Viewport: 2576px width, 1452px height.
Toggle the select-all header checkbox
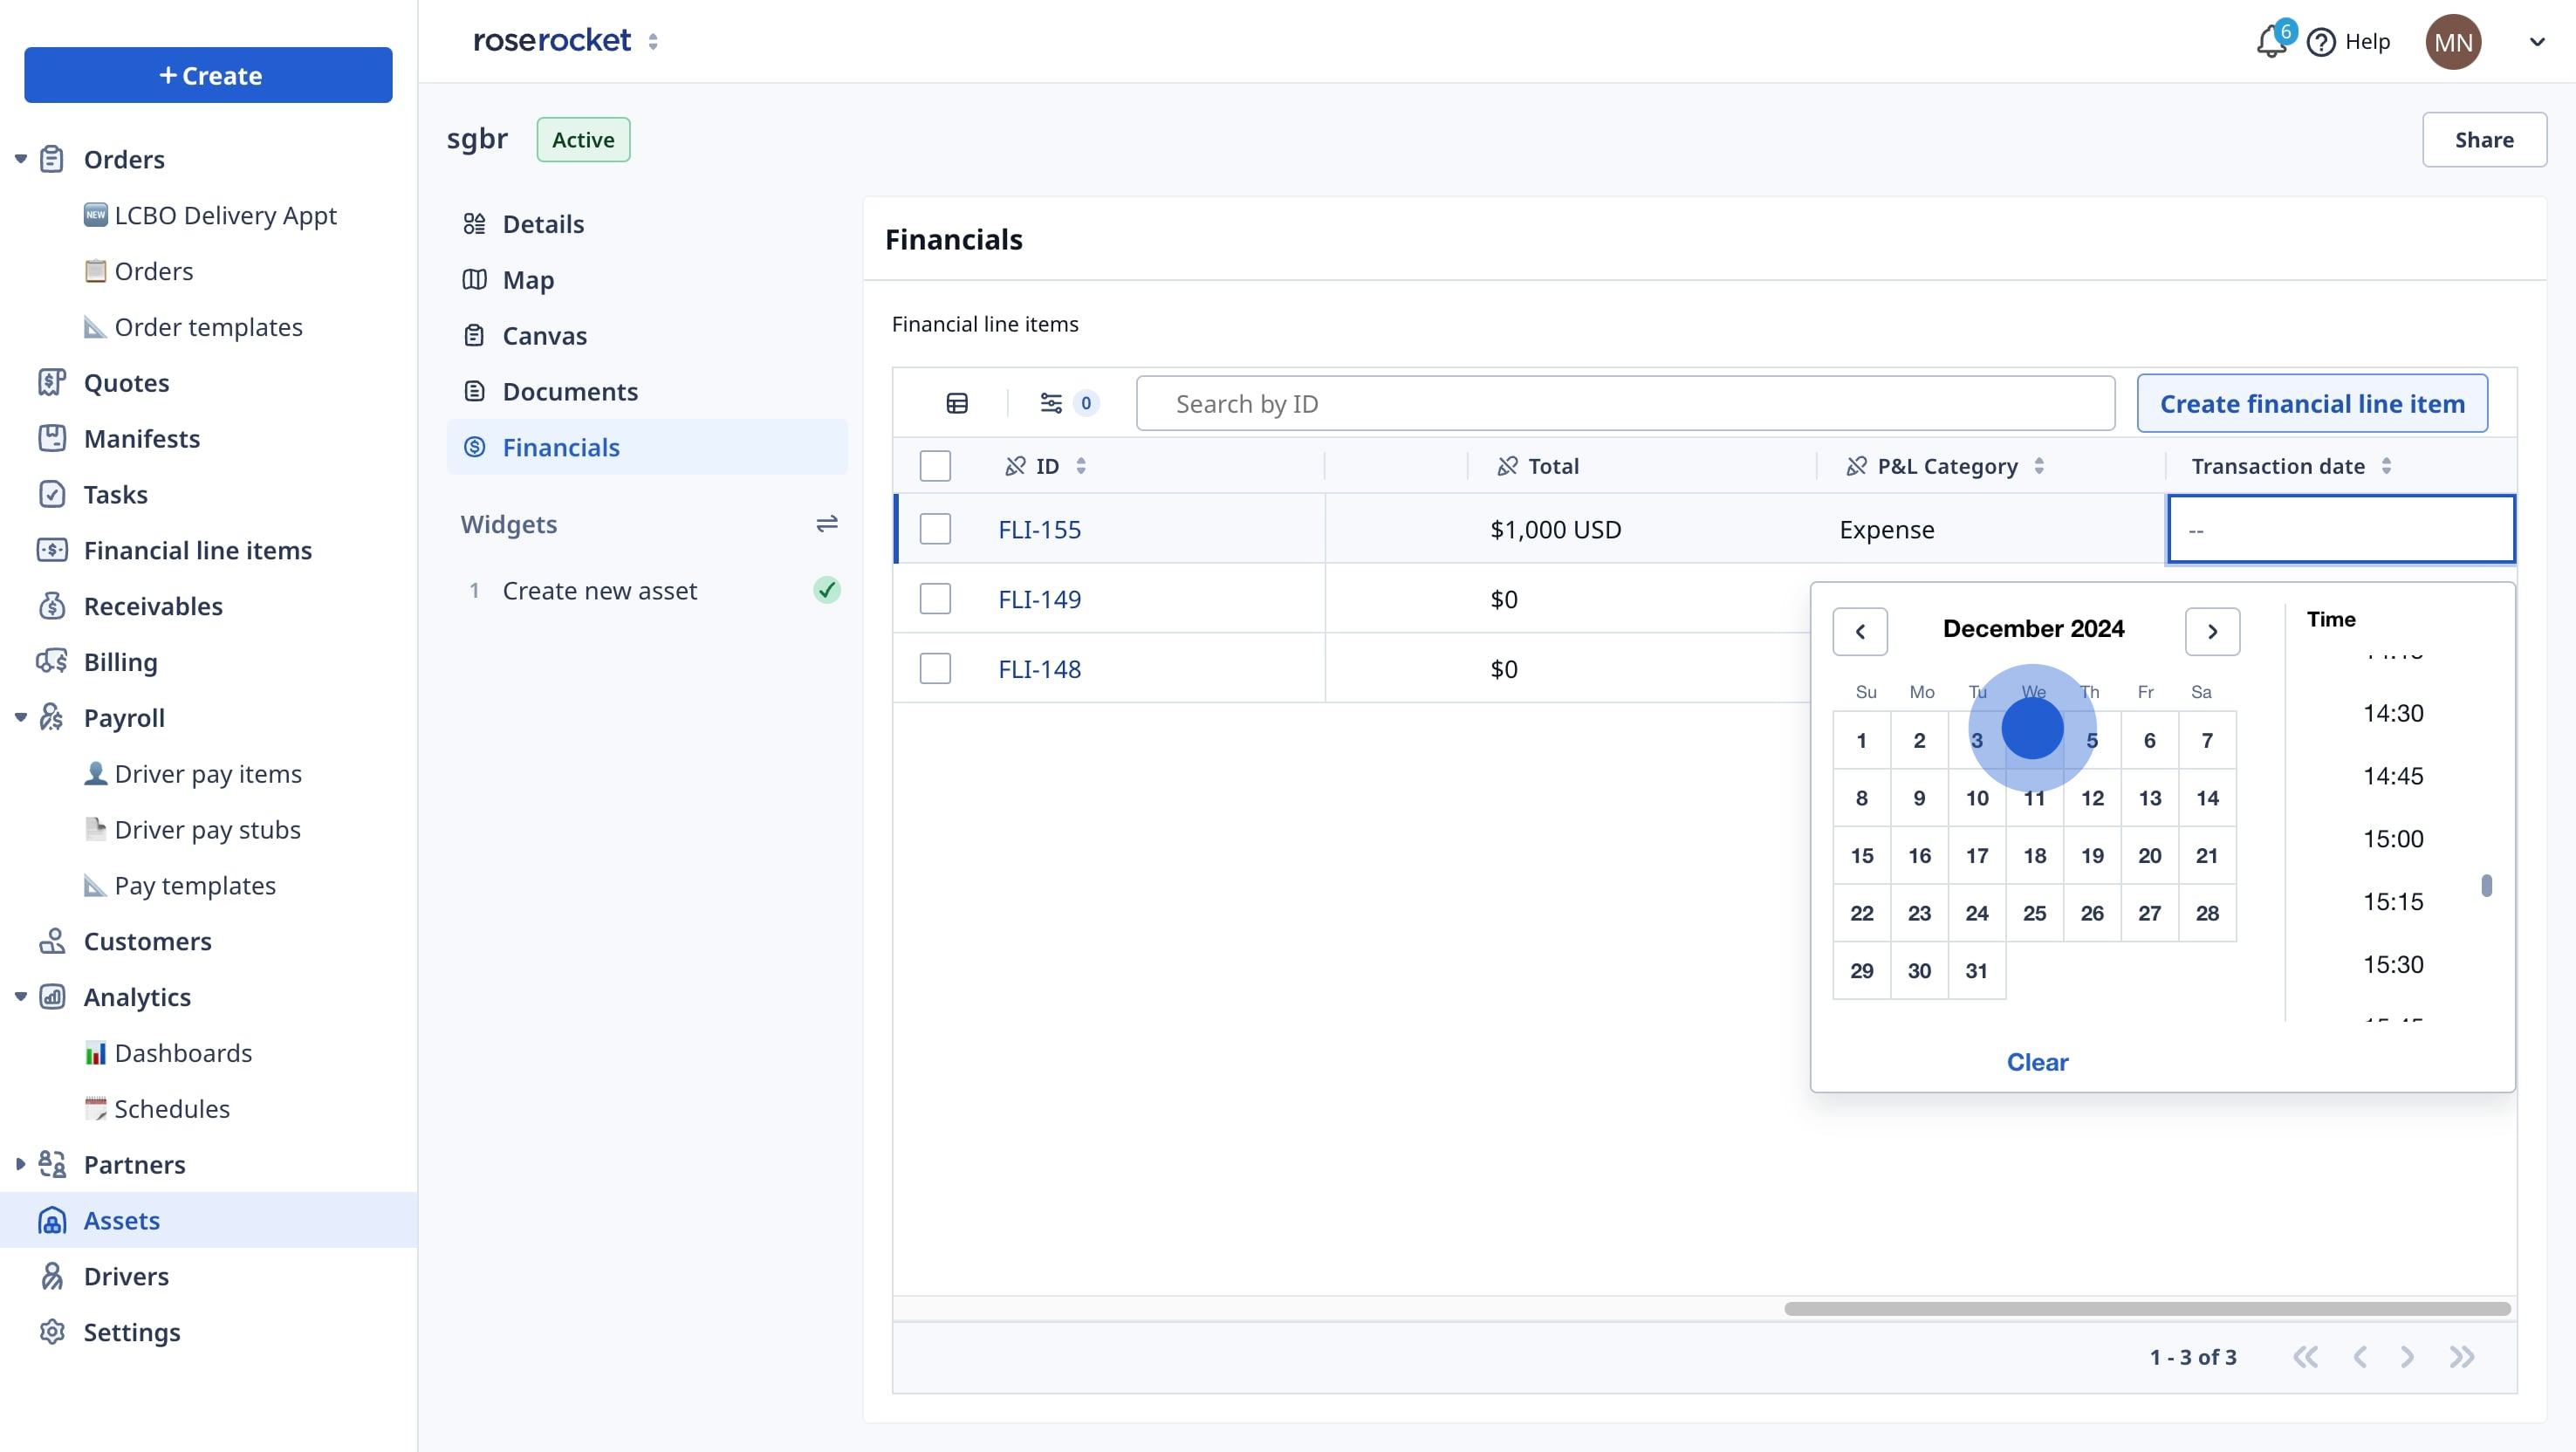pos(935,466)
